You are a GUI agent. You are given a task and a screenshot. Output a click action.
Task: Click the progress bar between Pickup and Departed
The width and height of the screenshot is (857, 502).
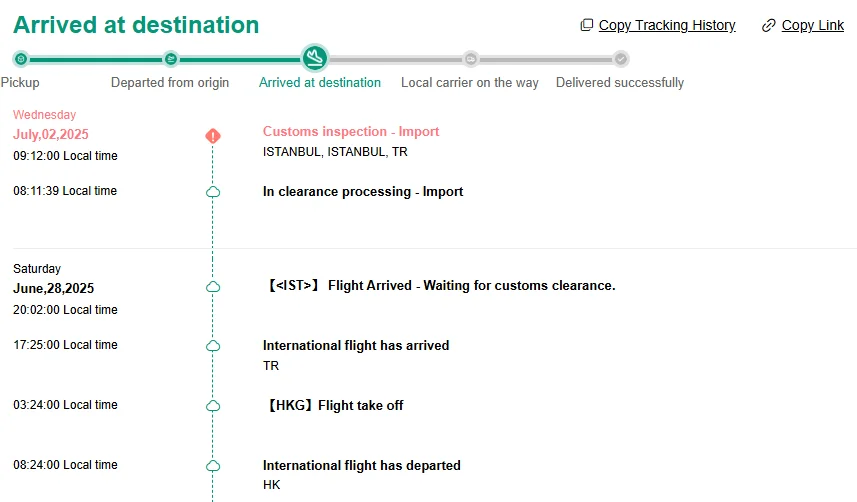pyautogui.click(x=95, y=59)
